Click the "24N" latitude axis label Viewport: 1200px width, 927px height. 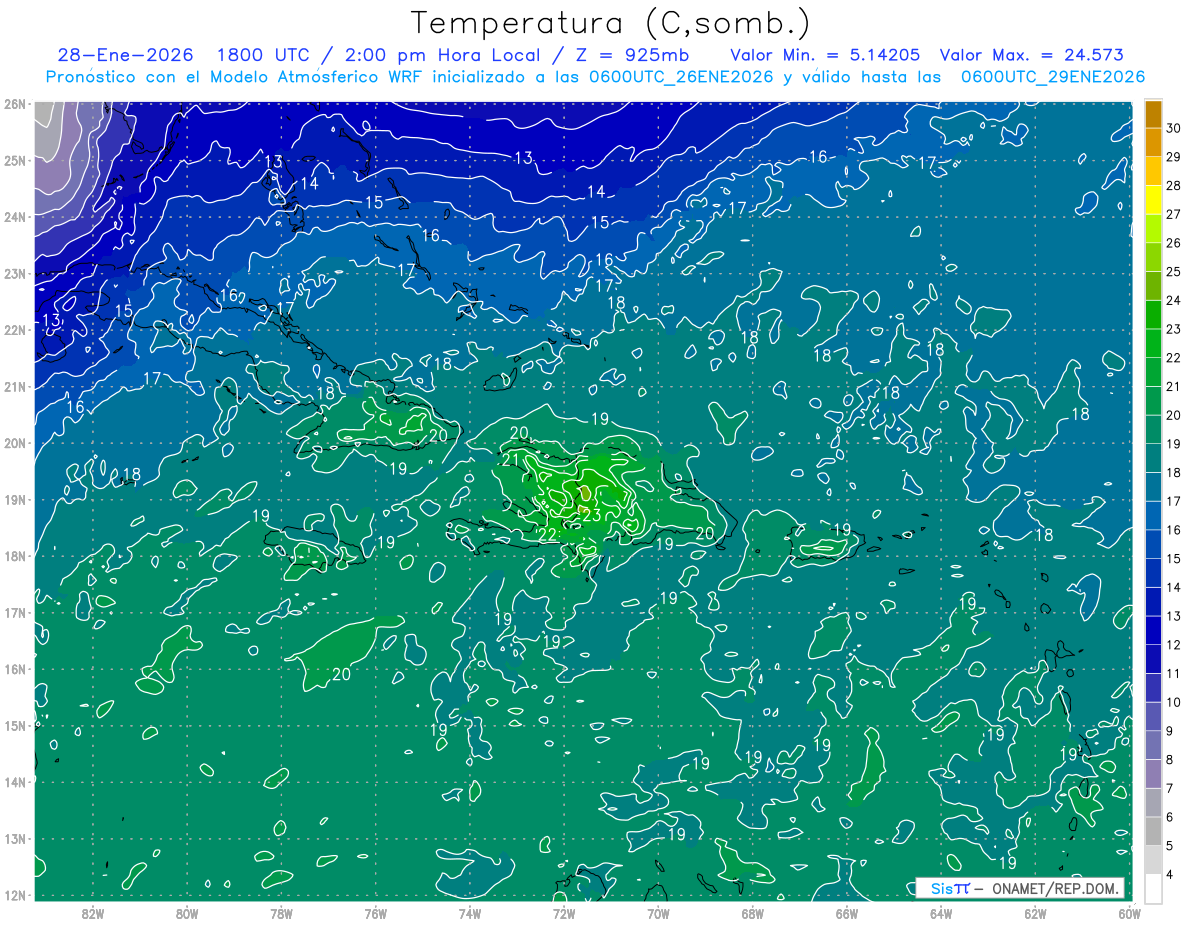[15, 217]
